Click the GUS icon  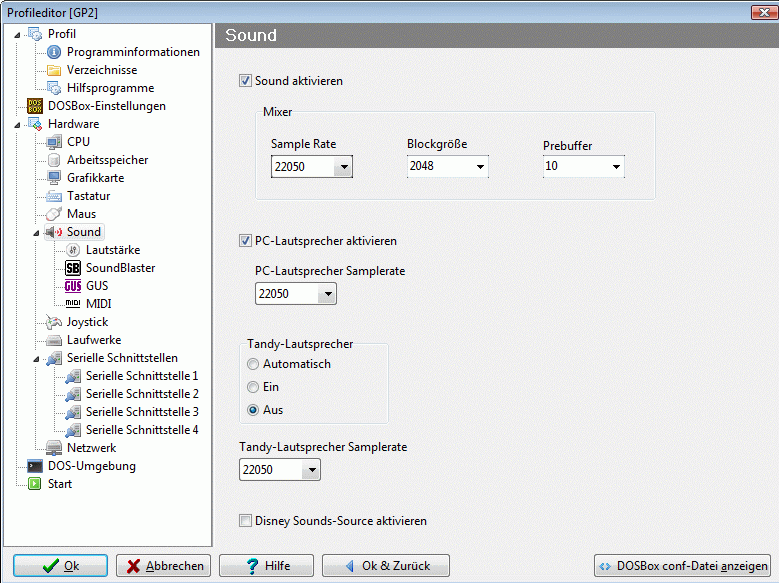tap(73, 286)
